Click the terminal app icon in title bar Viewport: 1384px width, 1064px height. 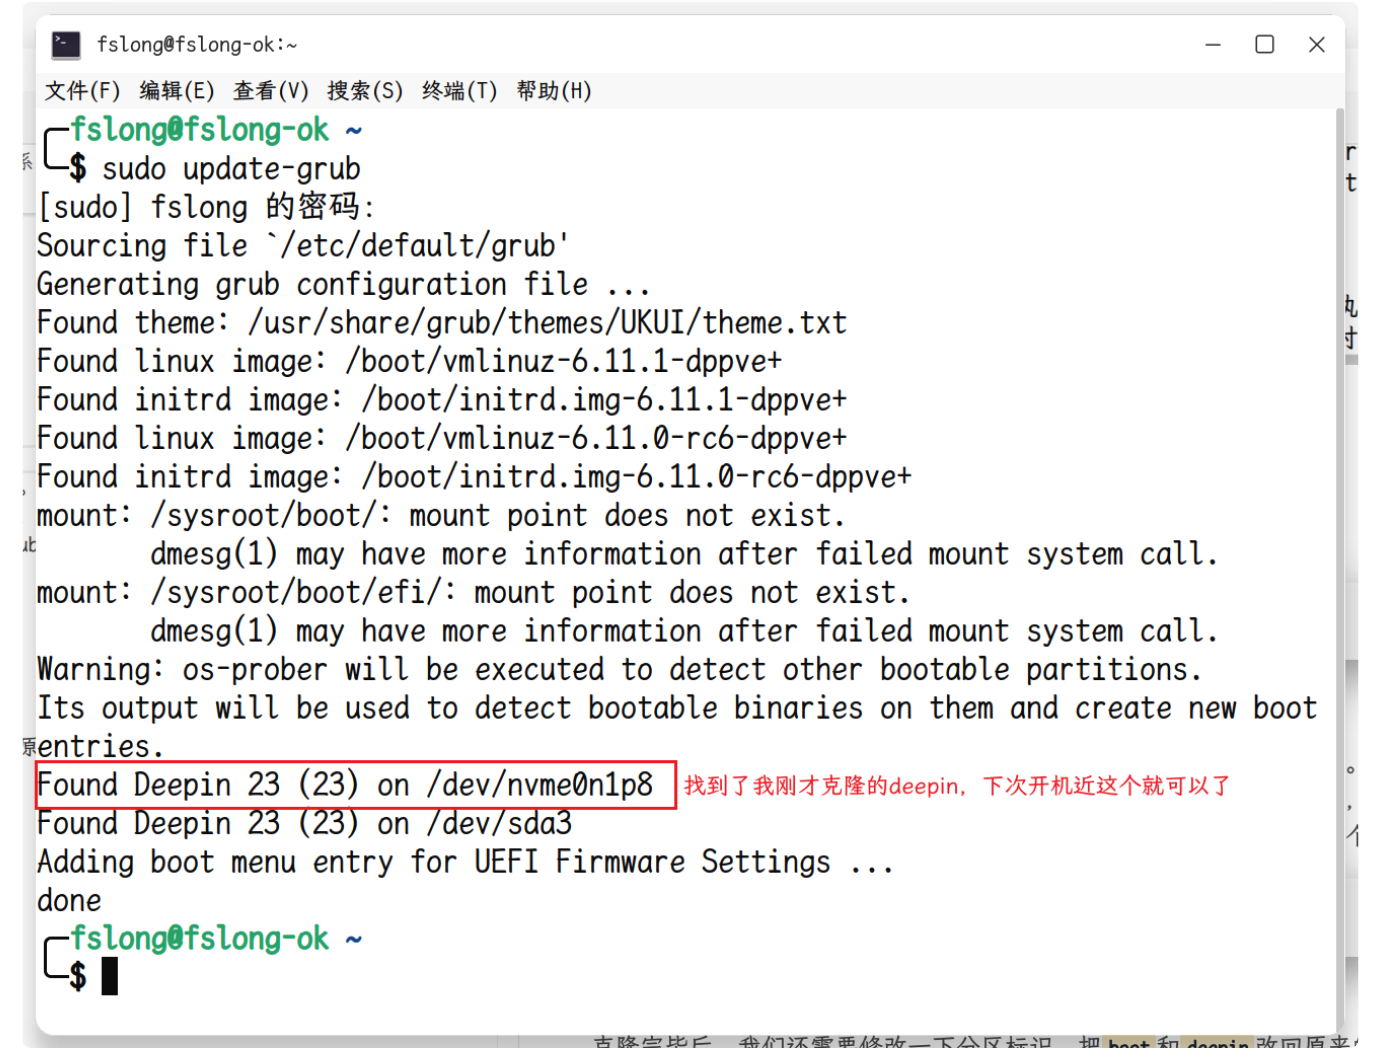tap(66, 45)
